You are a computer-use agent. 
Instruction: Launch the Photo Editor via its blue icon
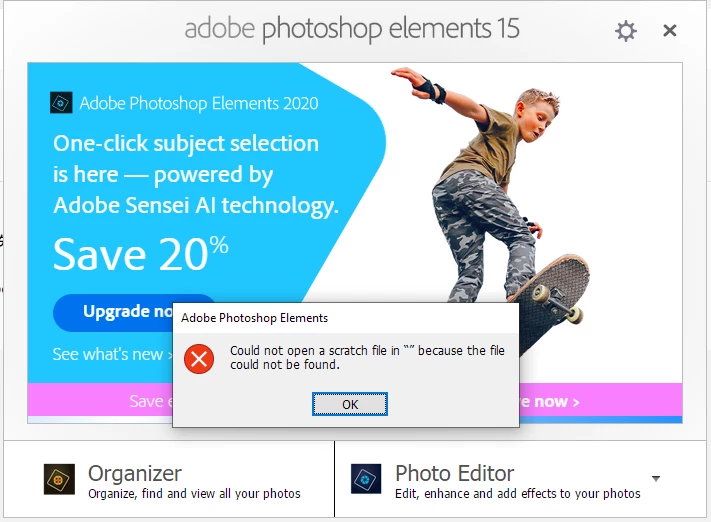pos(366,479)
